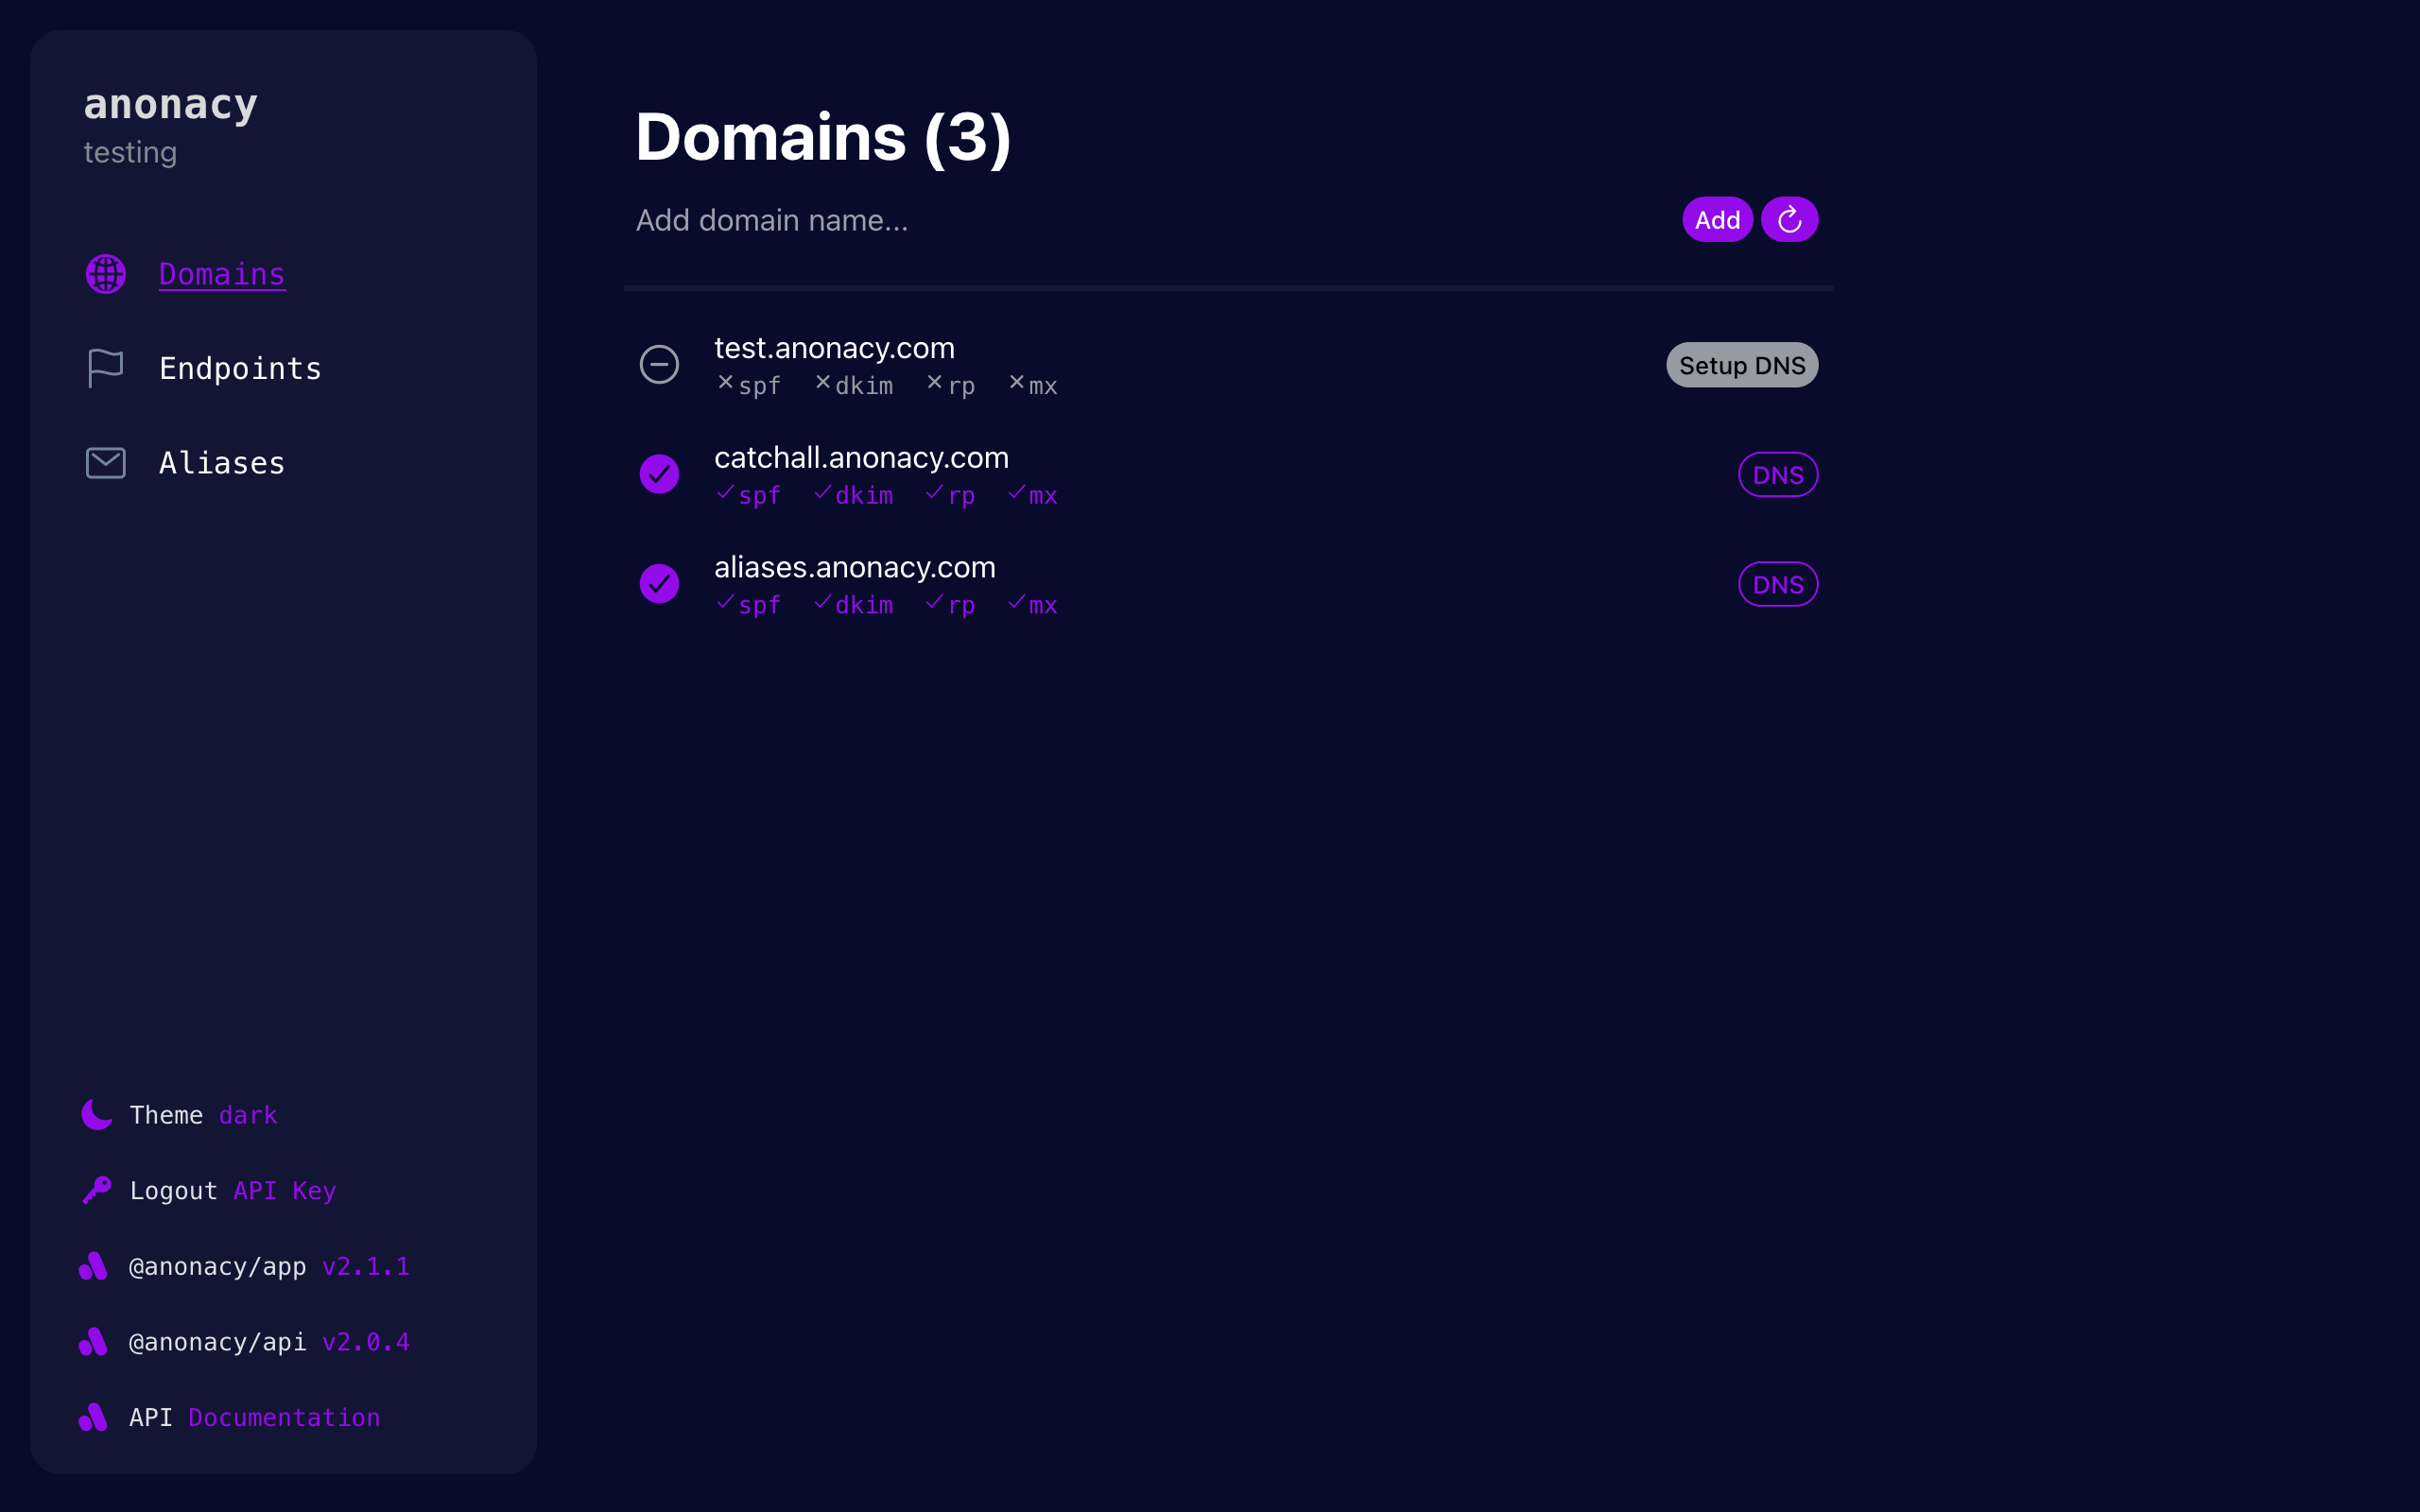Click the globe icon beside Domains
This screenshot has height=1512, width=2420.
coord(105,274)
